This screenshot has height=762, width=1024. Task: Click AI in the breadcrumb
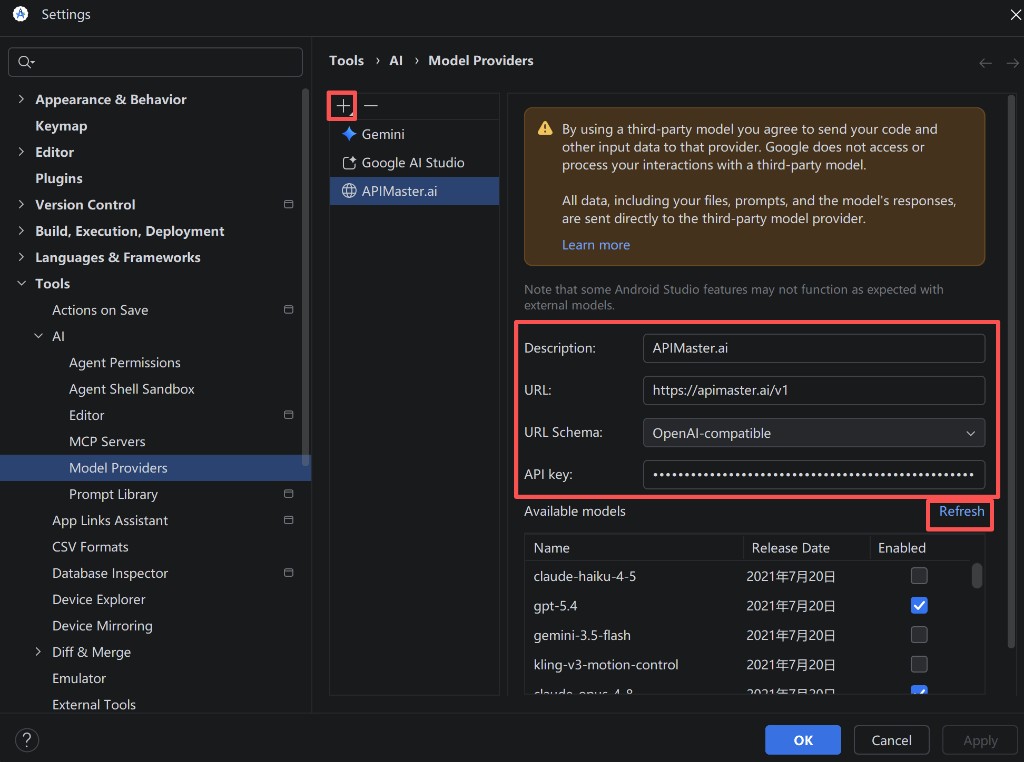[396, 61]
